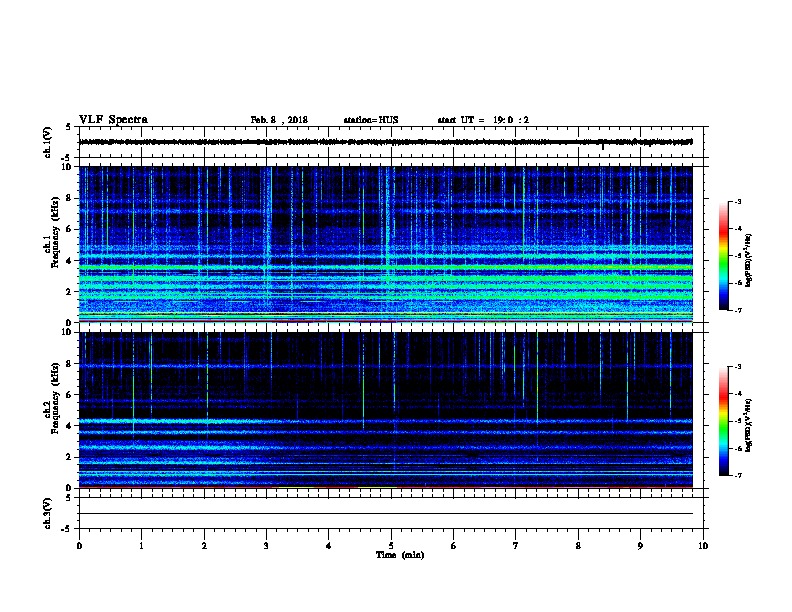Click the "ch.1(V)" waveform axis label

[x=47, y=142]
